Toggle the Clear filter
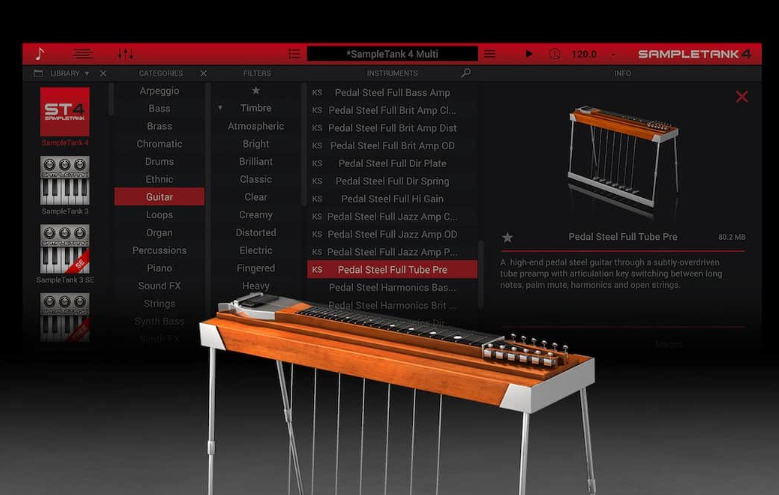The height and width of the screenshot is (495, 779). point(256,197)
